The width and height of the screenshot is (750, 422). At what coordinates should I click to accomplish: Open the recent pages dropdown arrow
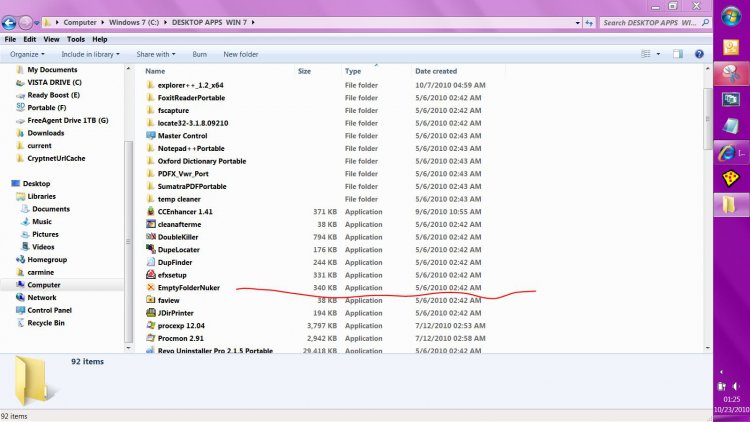point(37,23)
